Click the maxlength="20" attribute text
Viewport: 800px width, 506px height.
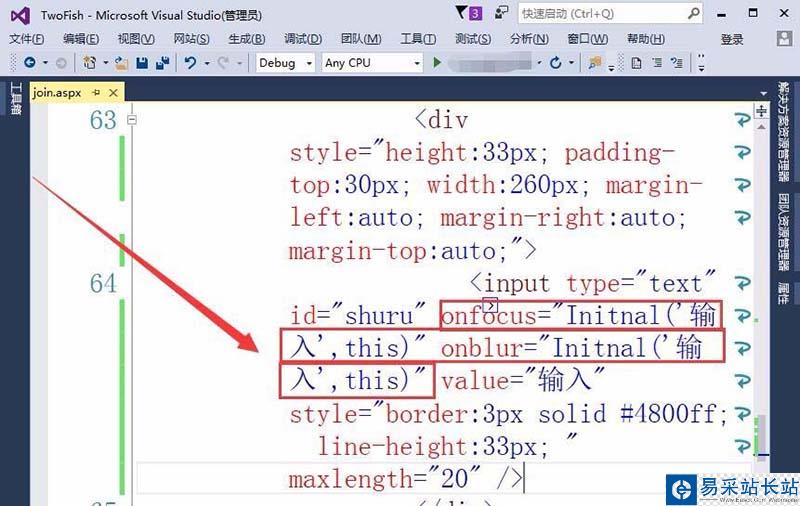(x=385, y=479)
